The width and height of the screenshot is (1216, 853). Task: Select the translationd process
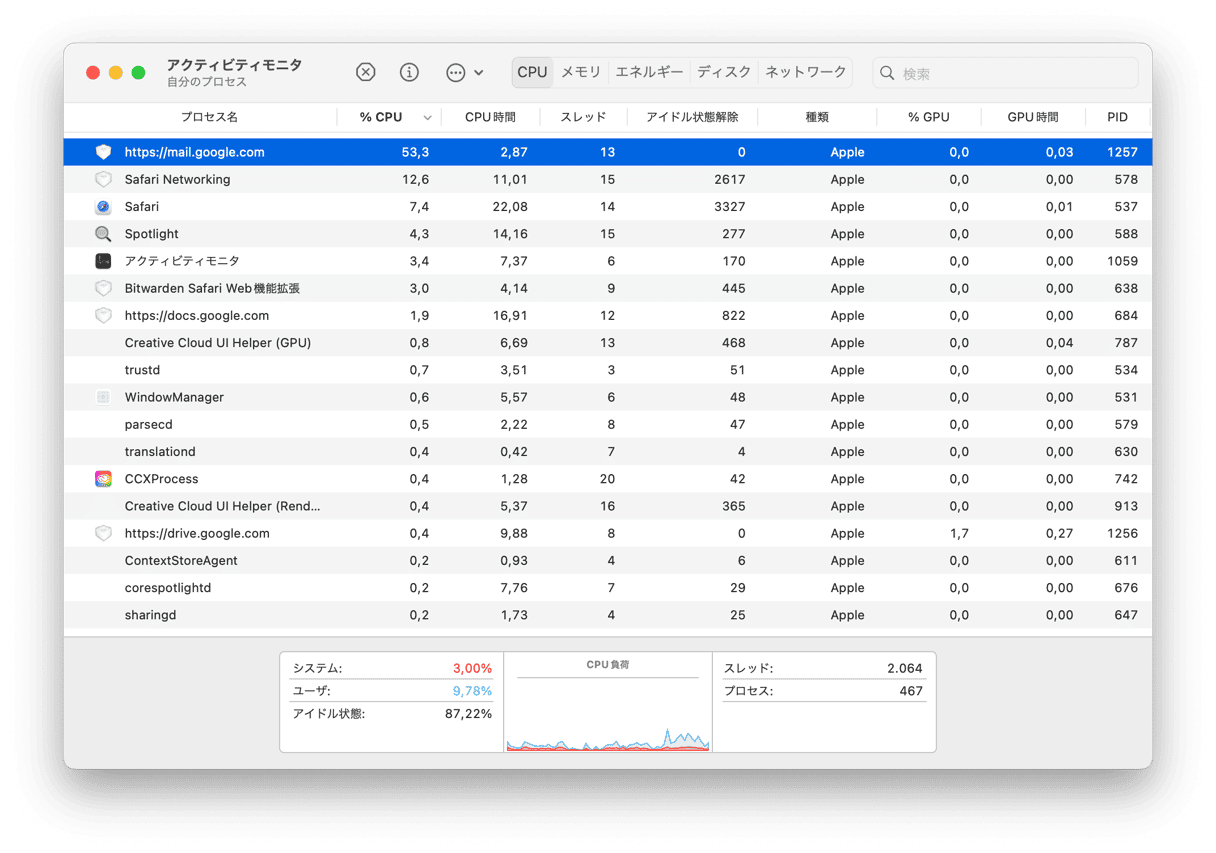tap(160, 452)
